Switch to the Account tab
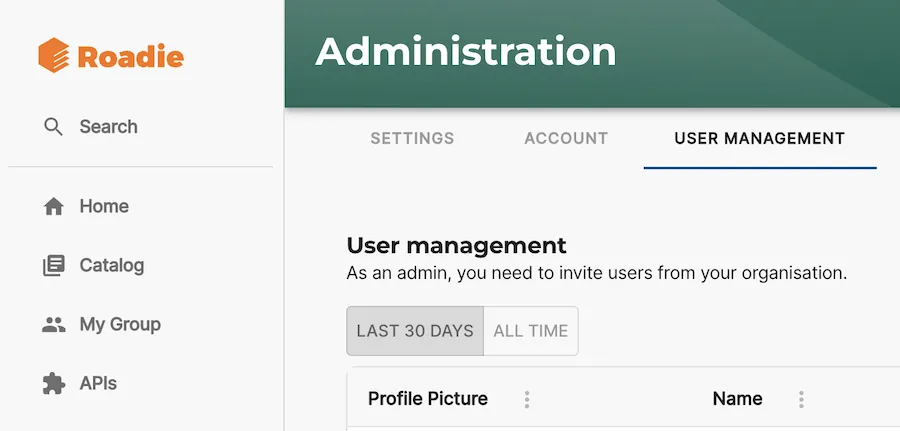Image resolution: width=900 pixels, height=431 pixels. pyautogui.click(x=566, y=138)
